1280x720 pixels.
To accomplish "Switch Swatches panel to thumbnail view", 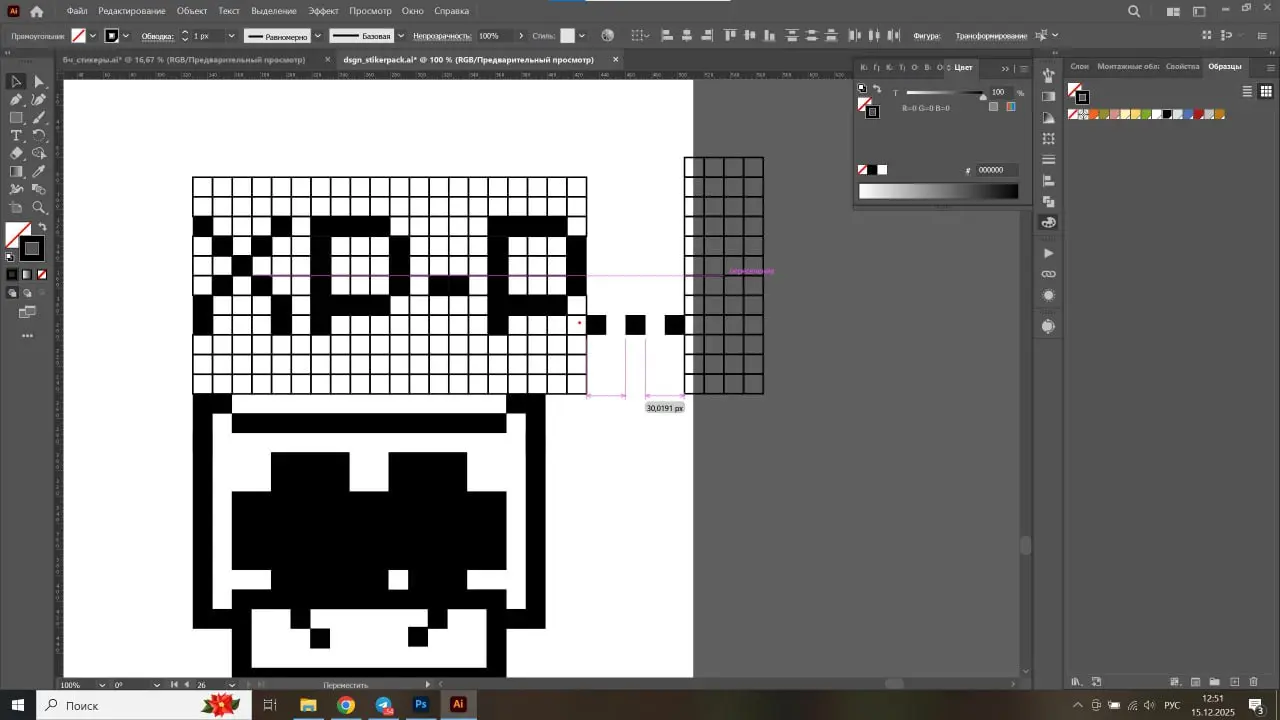I will point(1265,91).
